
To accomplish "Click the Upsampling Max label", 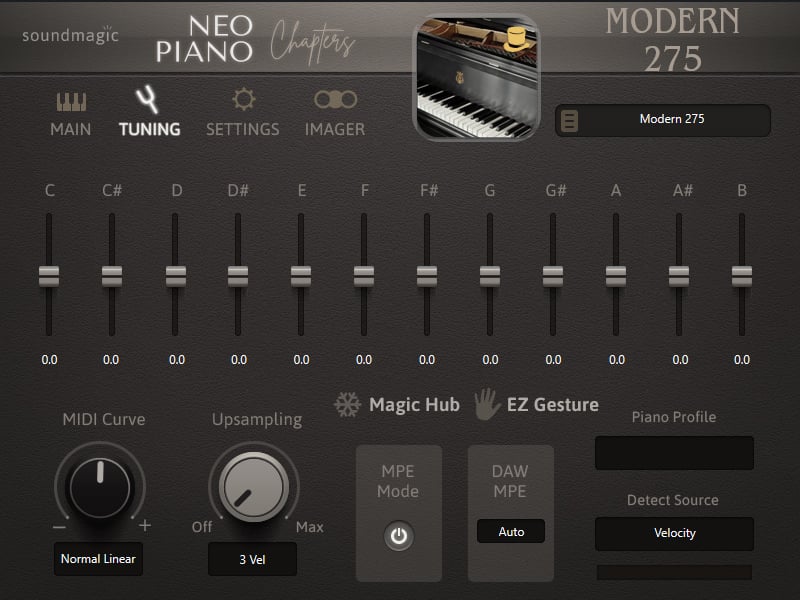I will 310,527.
